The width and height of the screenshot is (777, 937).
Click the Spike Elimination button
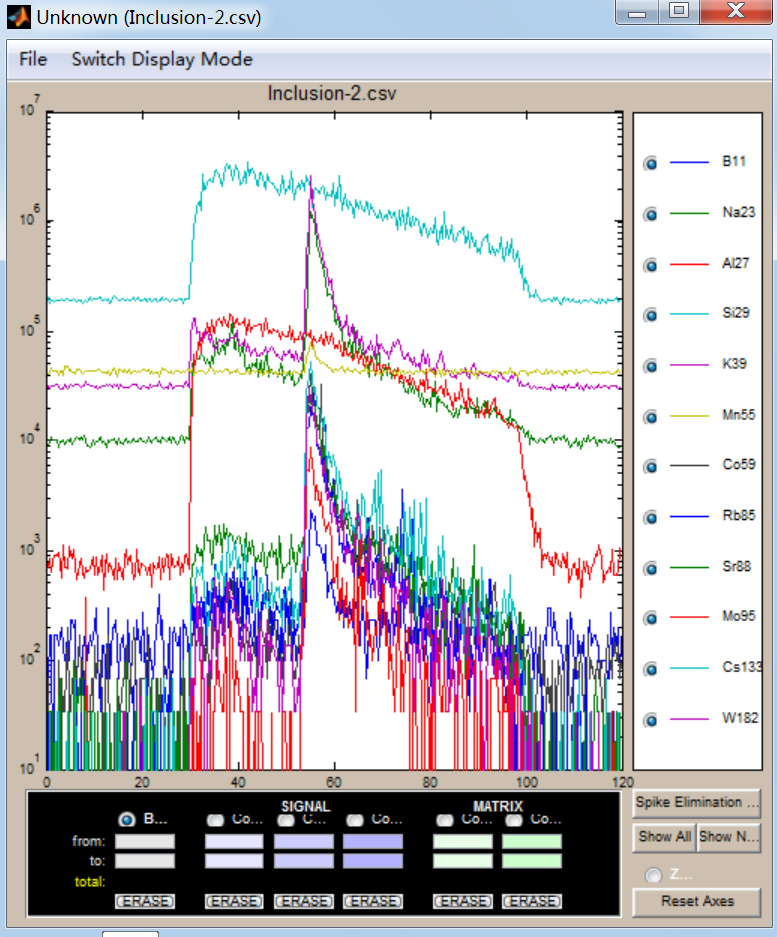pyautogui.click(x=697, y=803)
